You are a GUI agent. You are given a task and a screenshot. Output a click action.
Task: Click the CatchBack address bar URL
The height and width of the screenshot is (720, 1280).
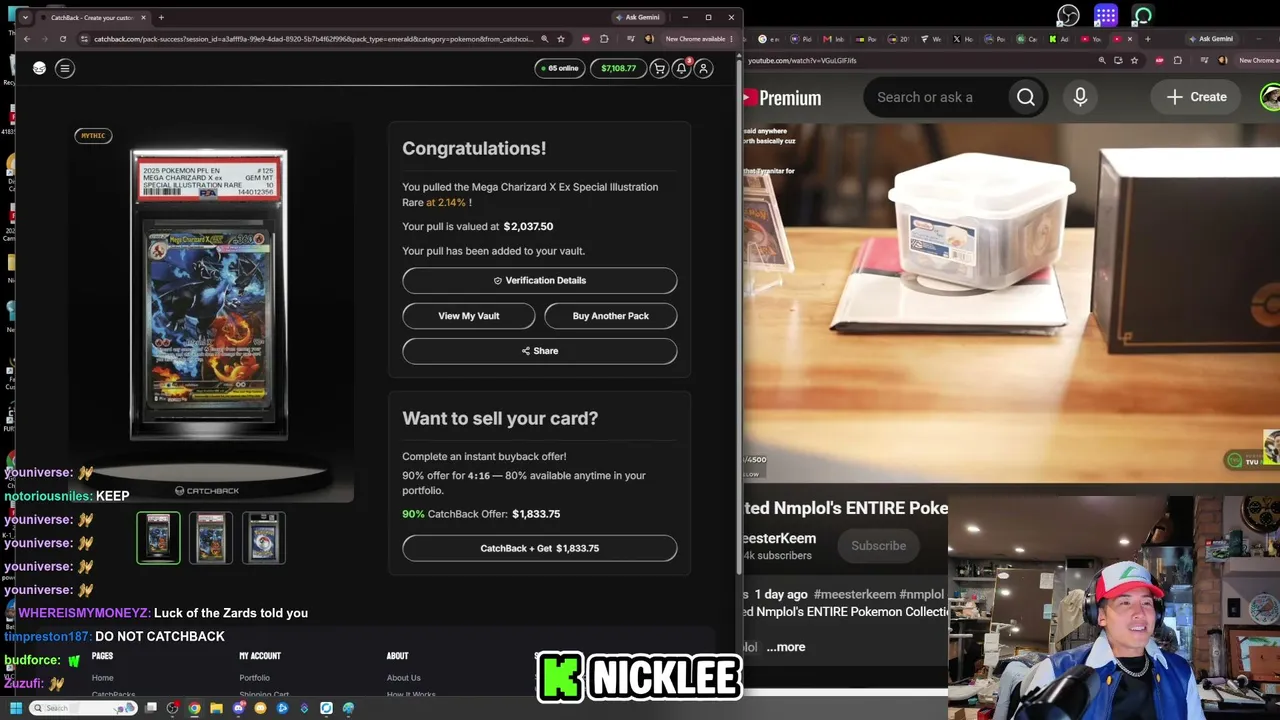(x=313, y=39)
